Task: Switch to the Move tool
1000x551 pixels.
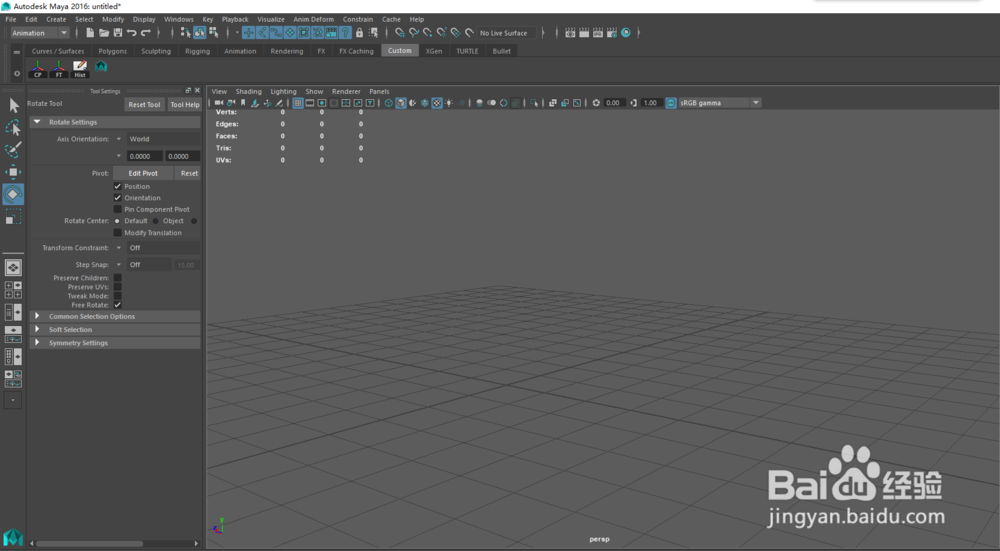Action: tap(13, 172)
